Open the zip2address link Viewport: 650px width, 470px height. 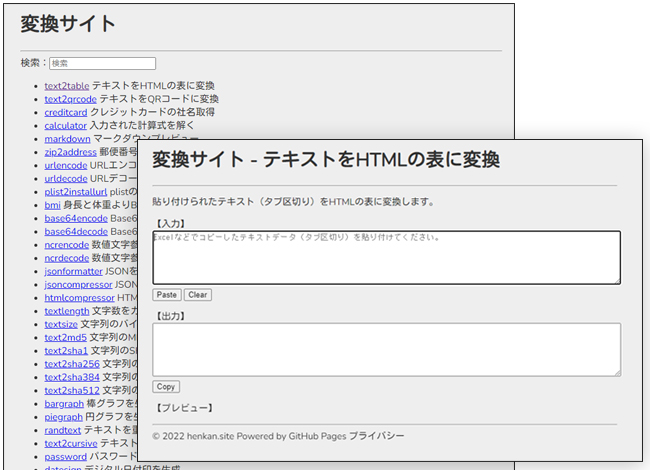[x=70, y=152]
